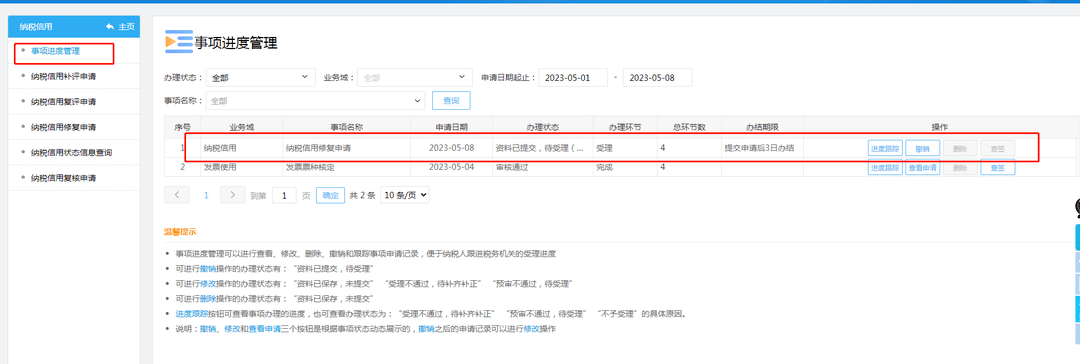Click 查看申请 for the 发票票种核定 row
1080x364 pixels.
(x=922, y=168)
